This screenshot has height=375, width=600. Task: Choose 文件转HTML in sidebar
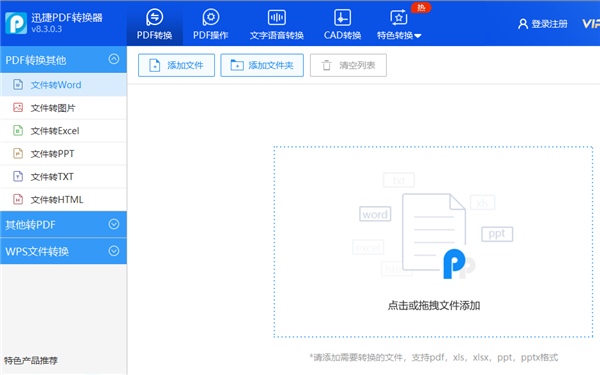pyautogui.click(x=64, y=199)
